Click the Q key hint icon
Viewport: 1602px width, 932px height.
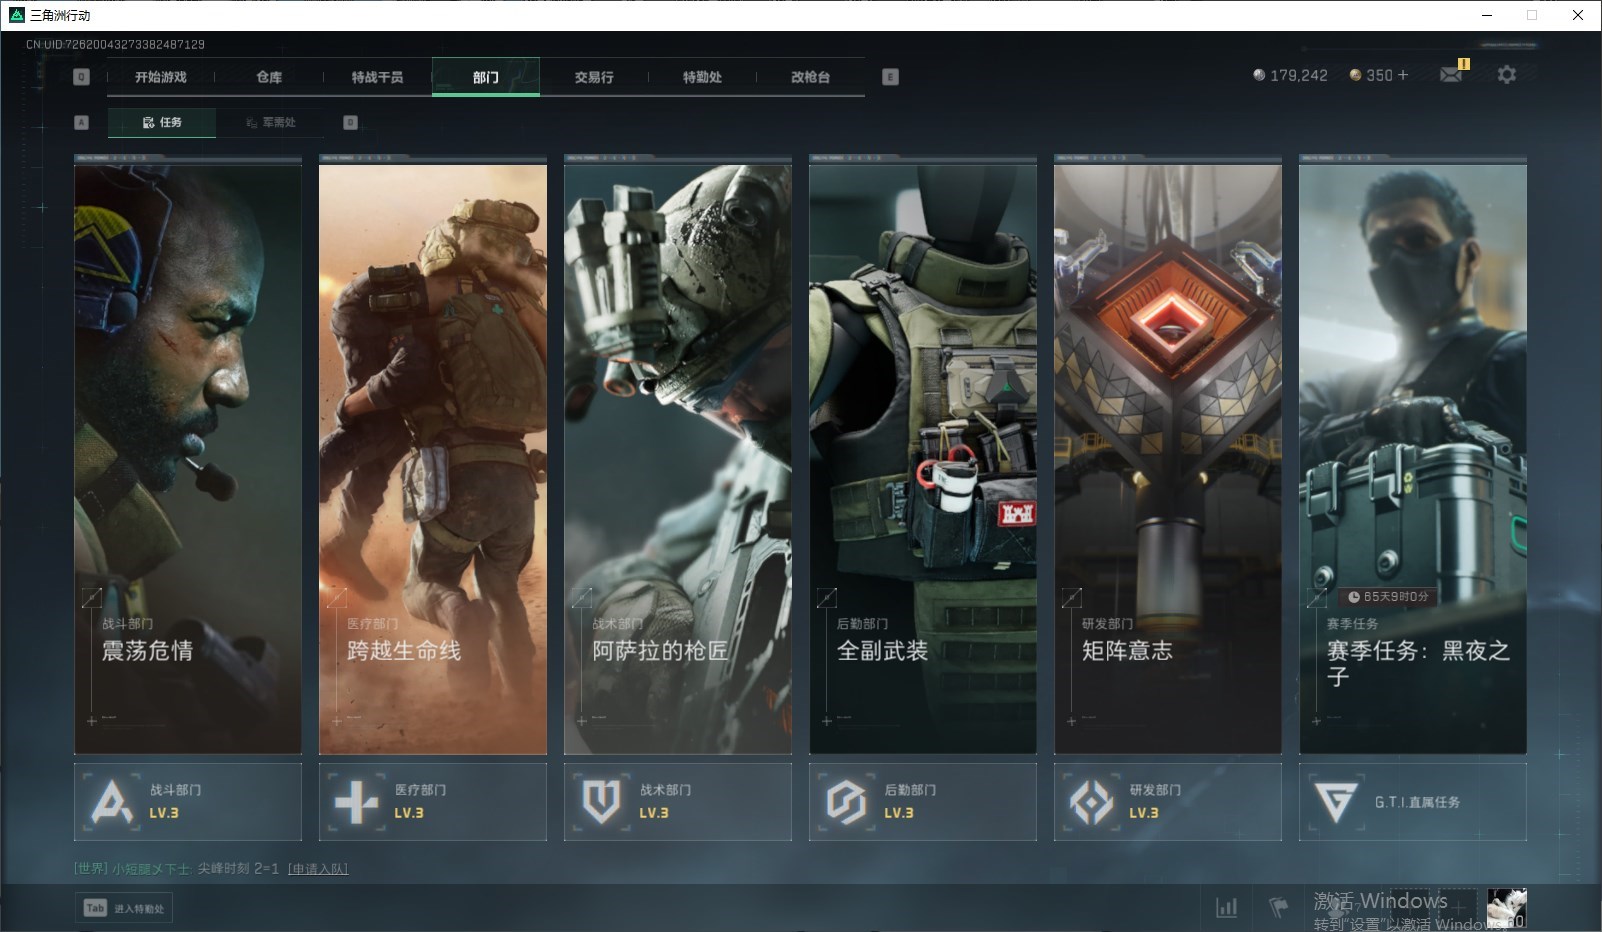pyautogui.click(x=82, y=77)
